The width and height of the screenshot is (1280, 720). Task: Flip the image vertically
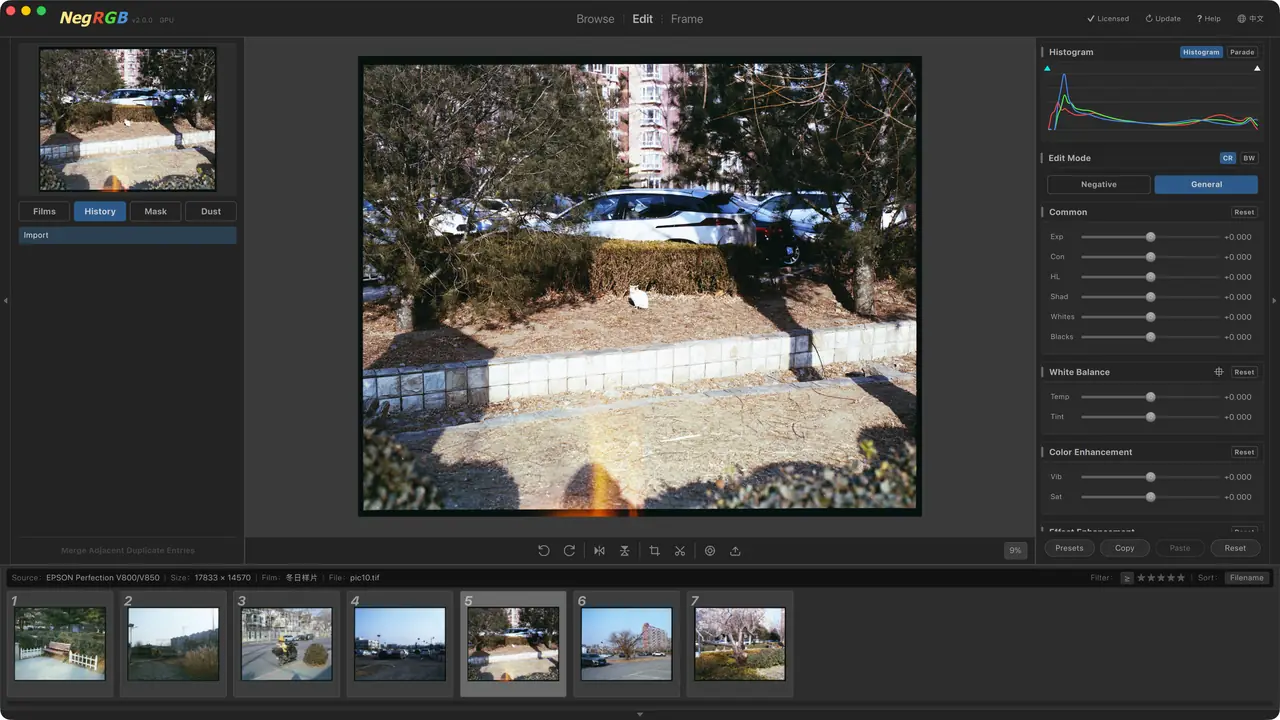pos(624,551)
